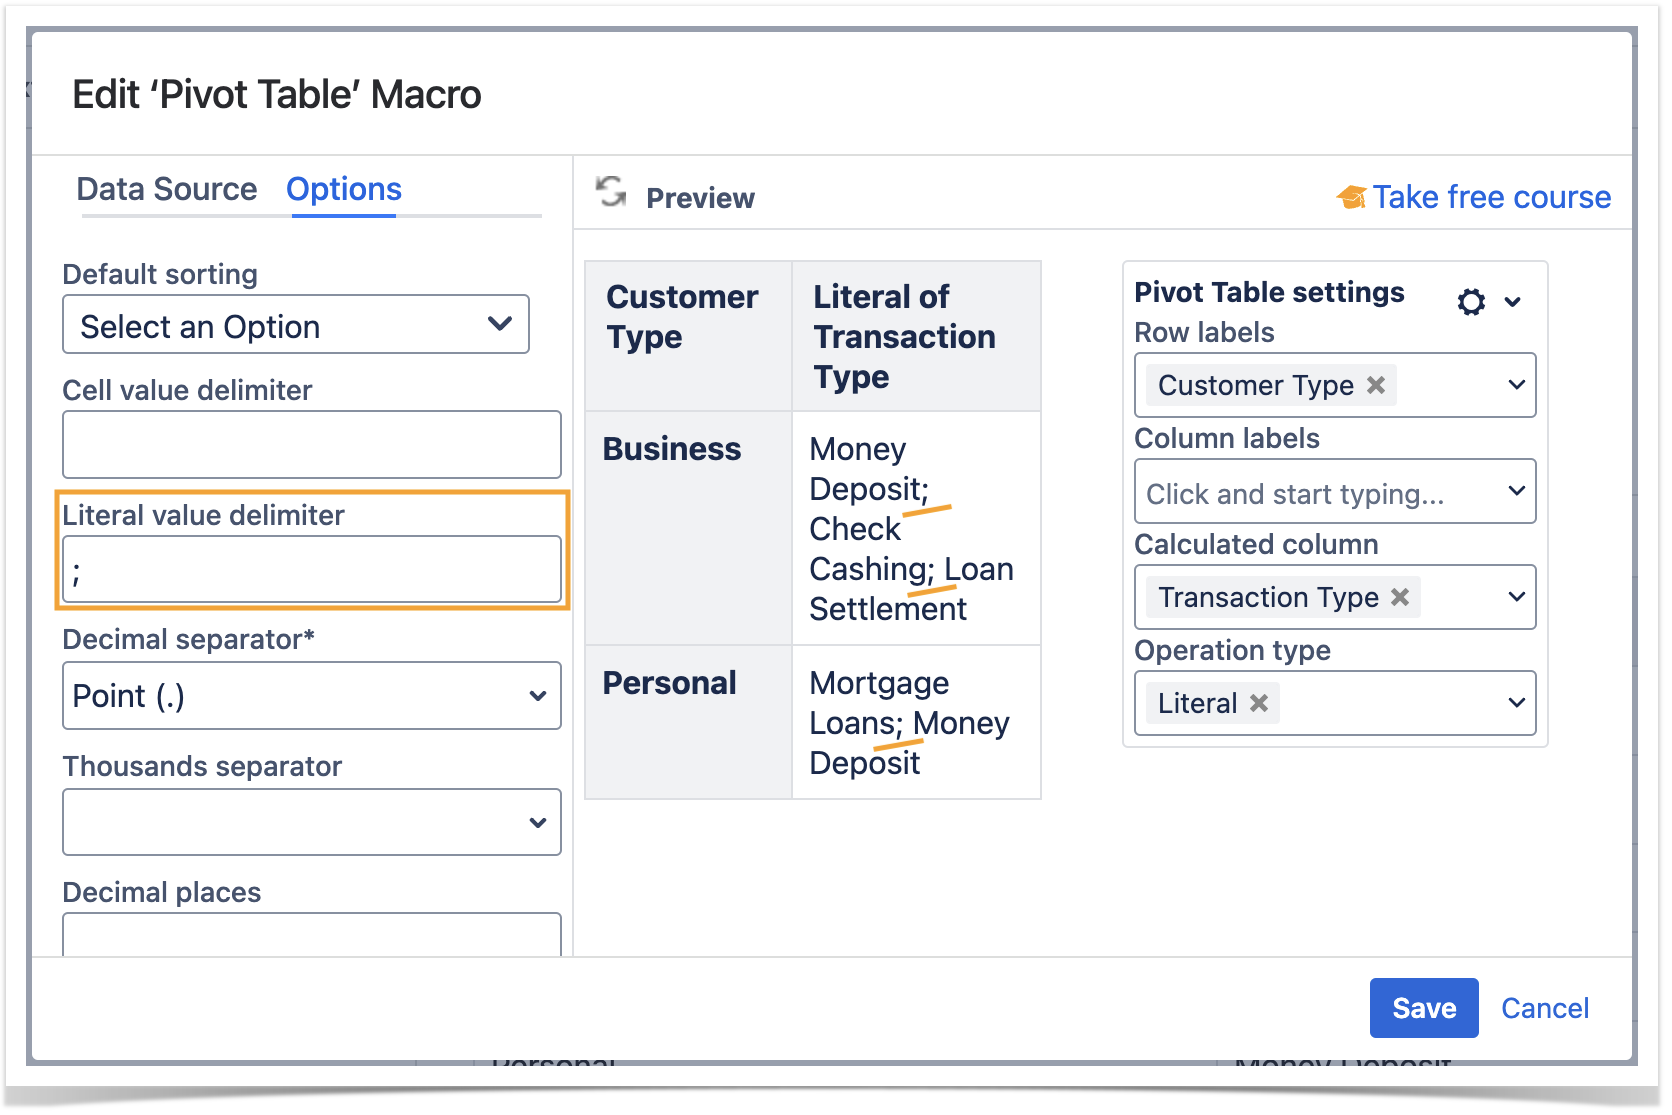The width and height of the screenshot is (1672, 1115).
Task: Remove Literal tag from Operation type
Action: (x=1259, y=703)
